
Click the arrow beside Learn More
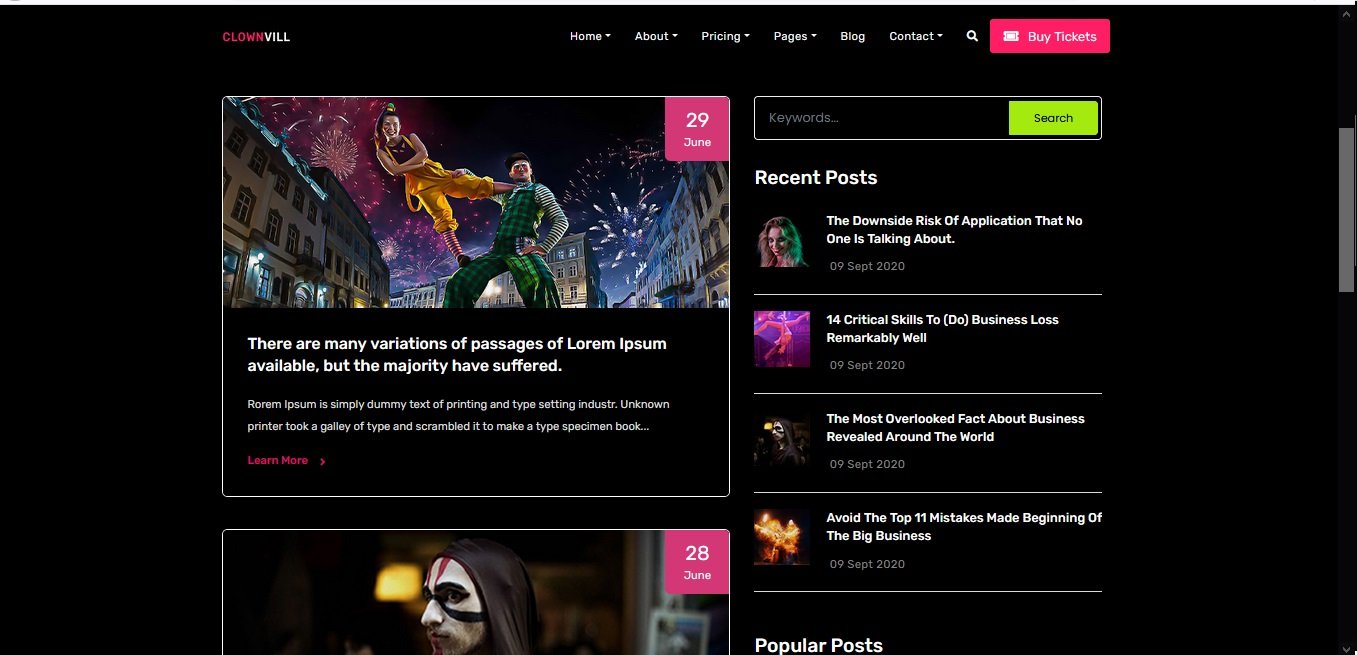click(323, 461)
